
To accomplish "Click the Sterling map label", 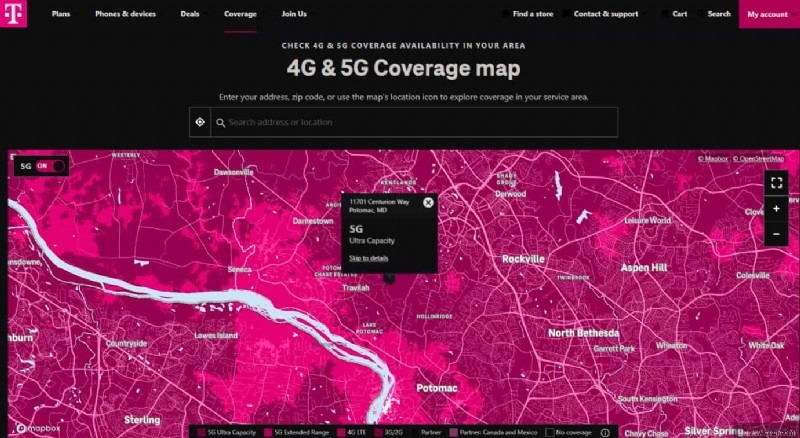I will point(142,420).
